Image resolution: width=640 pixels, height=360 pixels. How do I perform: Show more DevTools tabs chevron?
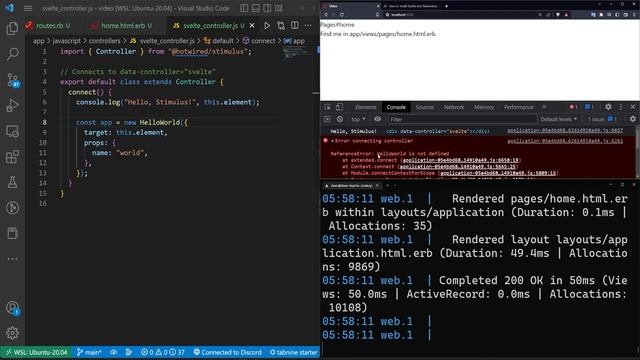pos(544,107)
